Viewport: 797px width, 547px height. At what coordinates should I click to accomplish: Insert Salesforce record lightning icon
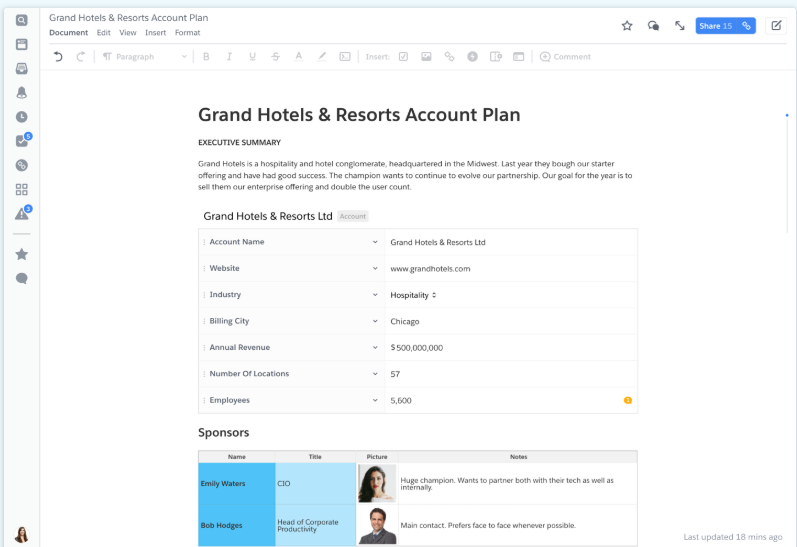[x=472, y=56]
